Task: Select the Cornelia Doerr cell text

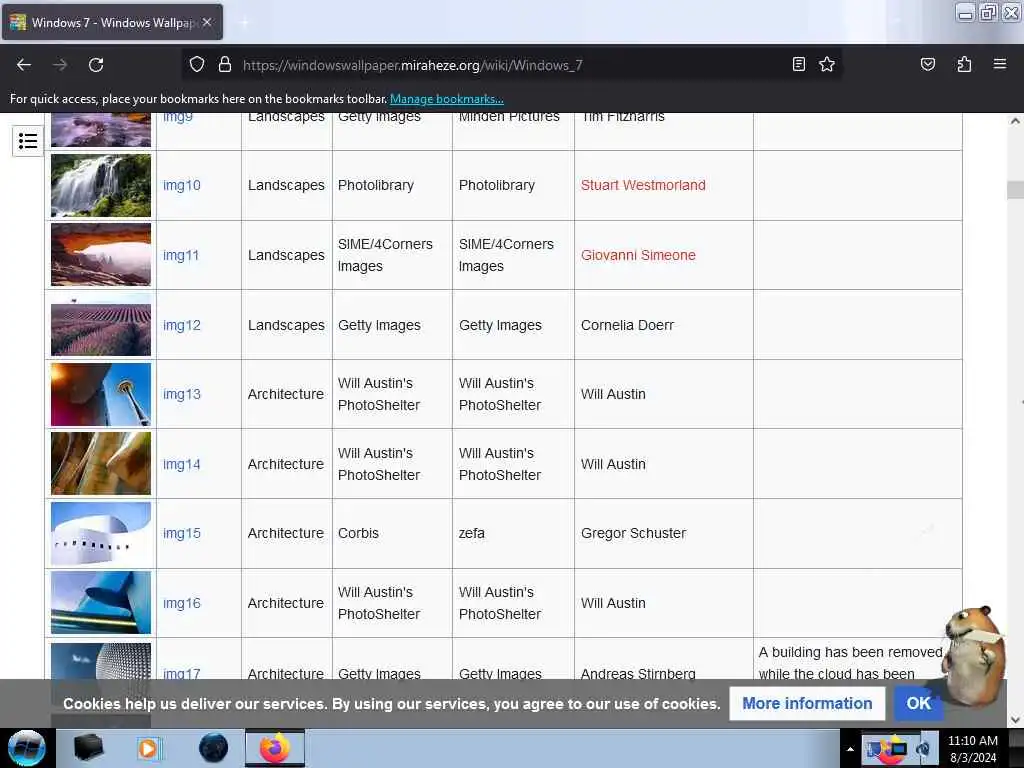Action: pyautogui.click(x=627, y=325)
